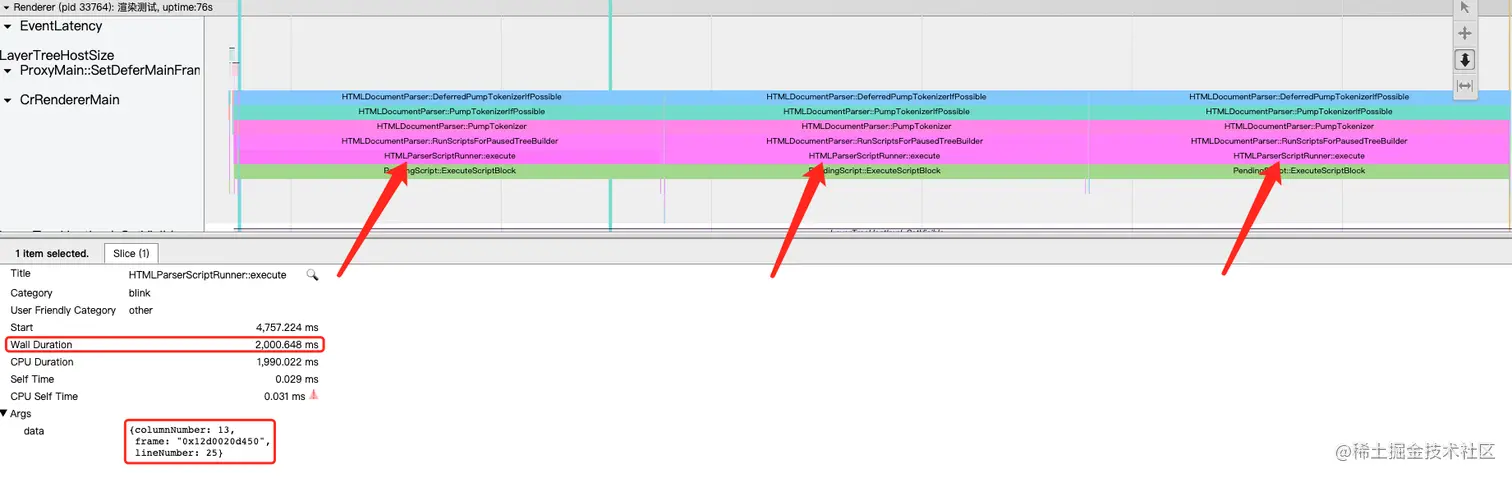Click the CrRendererMain track name
Image resolution: width=1512 pixels, height=478 pixels.
coord(70,101)
